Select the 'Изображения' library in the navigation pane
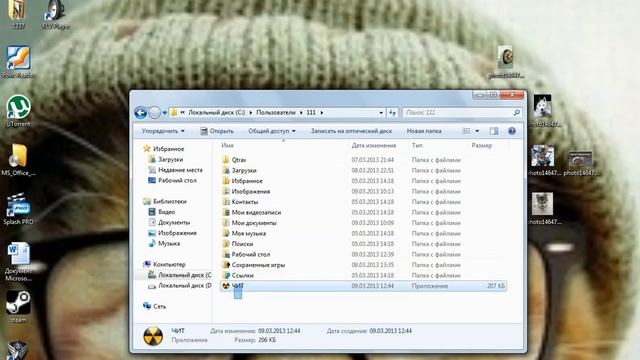The image size is (640, 360). (x=177, y=233)
